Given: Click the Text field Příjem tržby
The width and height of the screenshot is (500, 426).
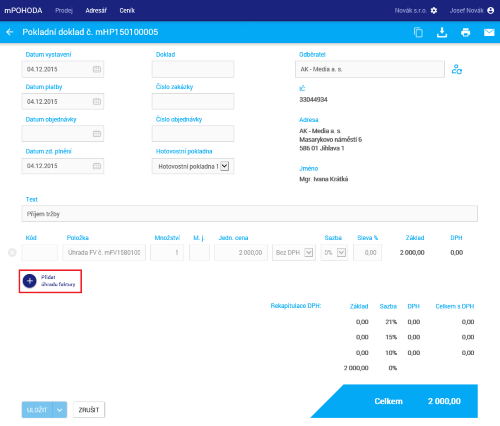Looking at the screenshot, I should [x=250, y=214].
